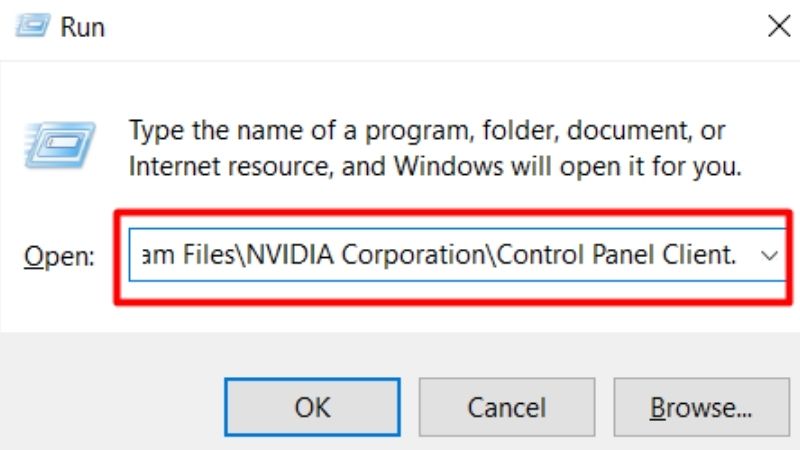Click empty title bar area beside Run

click(434, 27)
